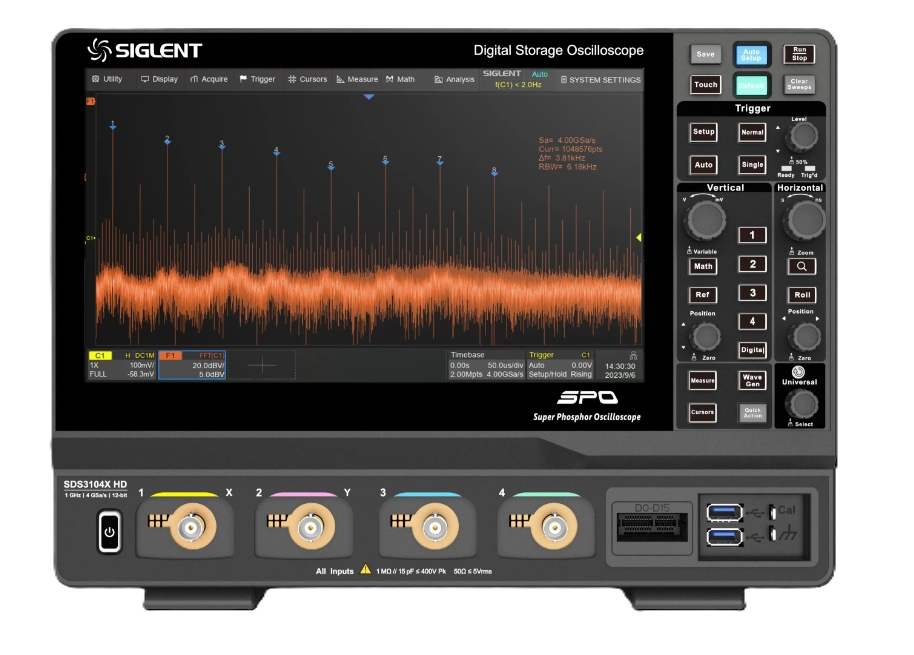Toggle the Run/Stop acquisition button

click(x=798, y=54)
